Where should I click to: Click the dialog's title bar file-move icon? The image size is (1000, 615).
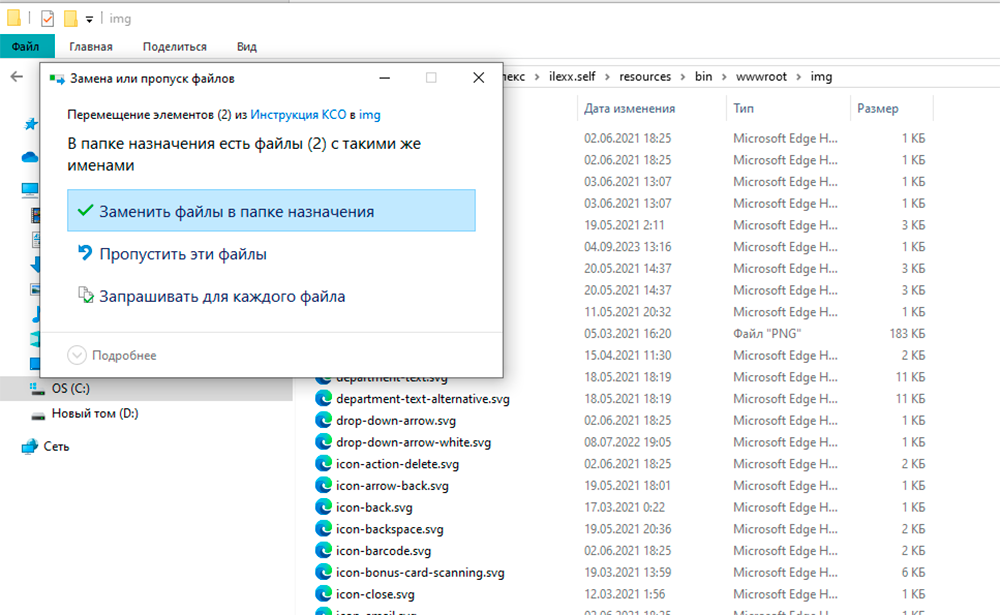(57, 78)
